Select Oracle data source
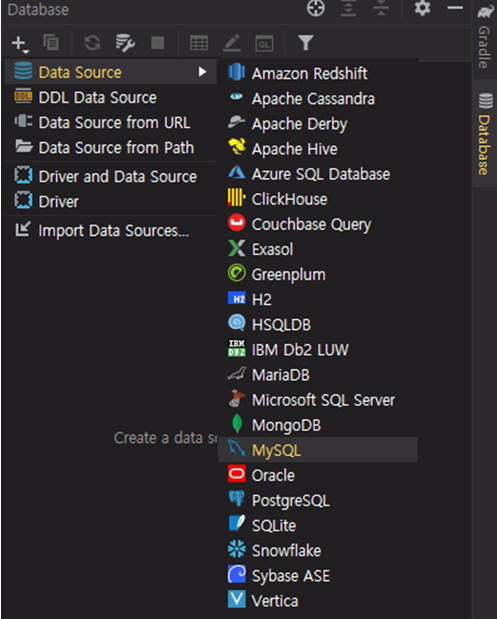 click(x=318, y=475)
